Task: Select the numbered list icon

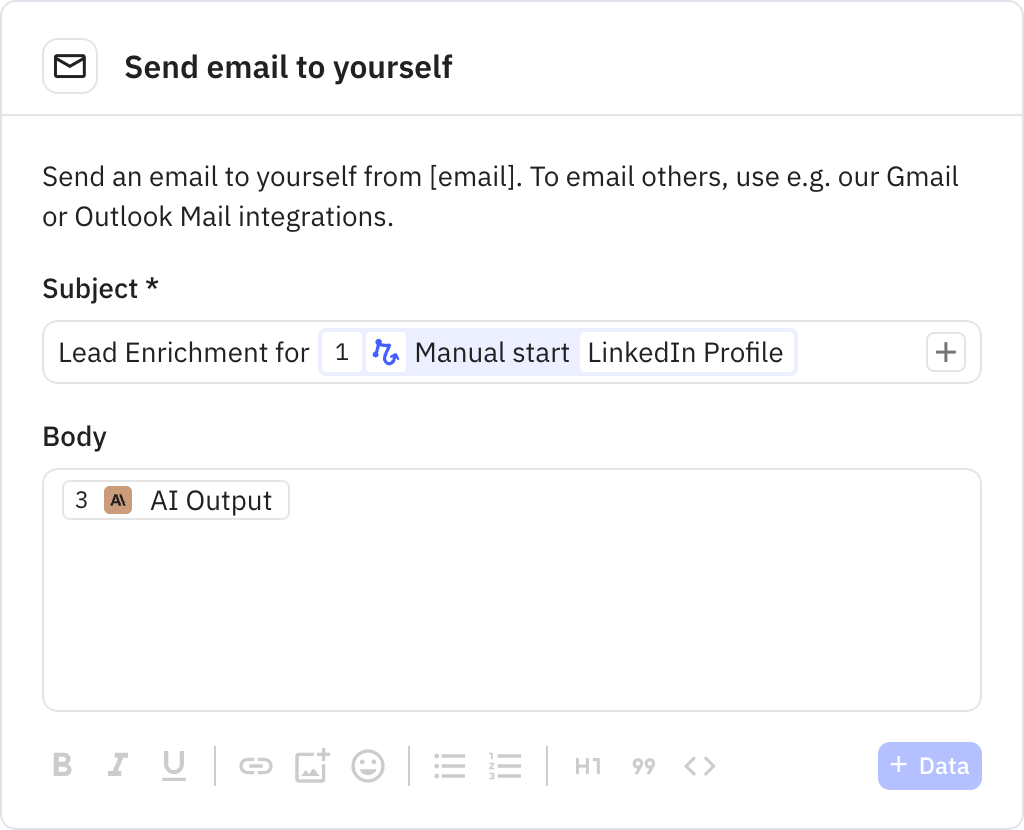Action: (x=505, y=766)
